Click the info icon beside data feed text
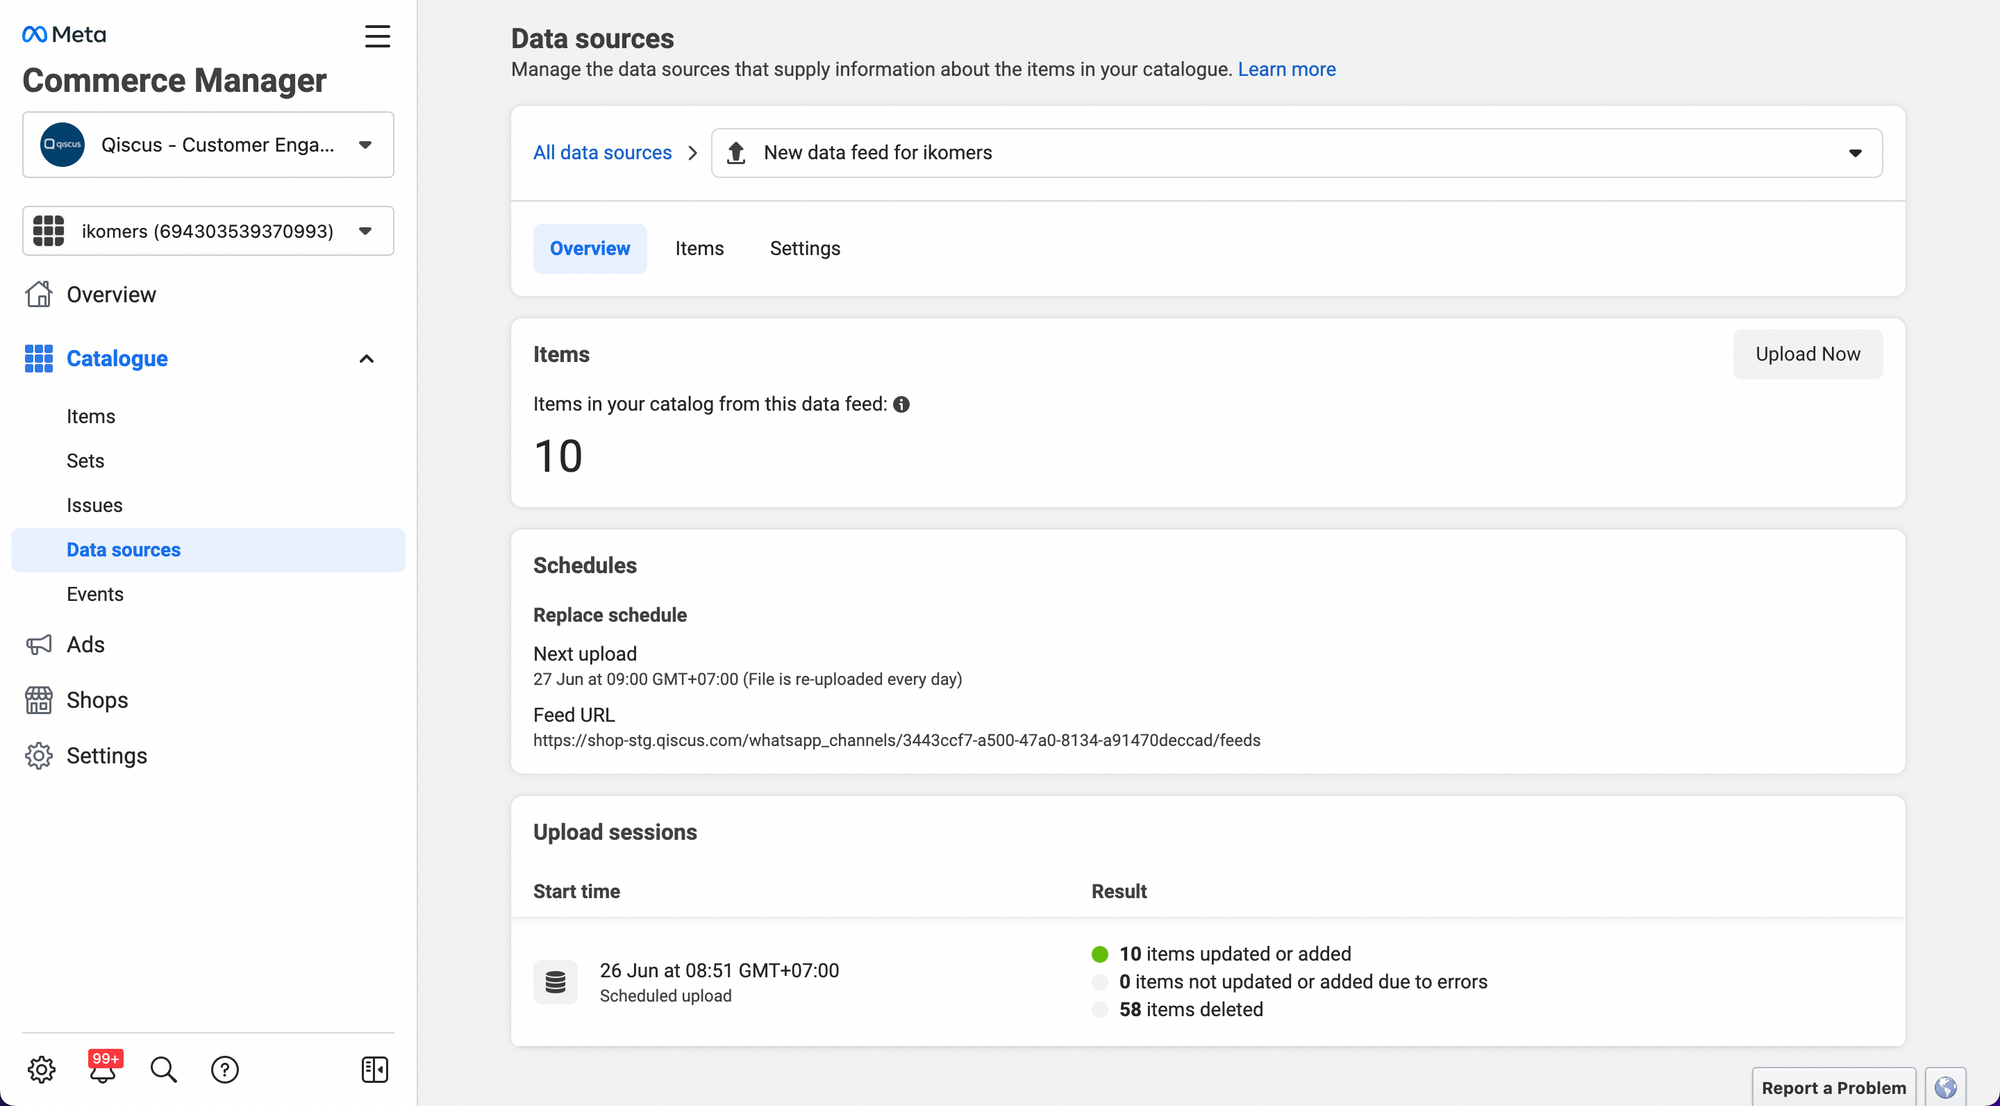 pos(901,405)
